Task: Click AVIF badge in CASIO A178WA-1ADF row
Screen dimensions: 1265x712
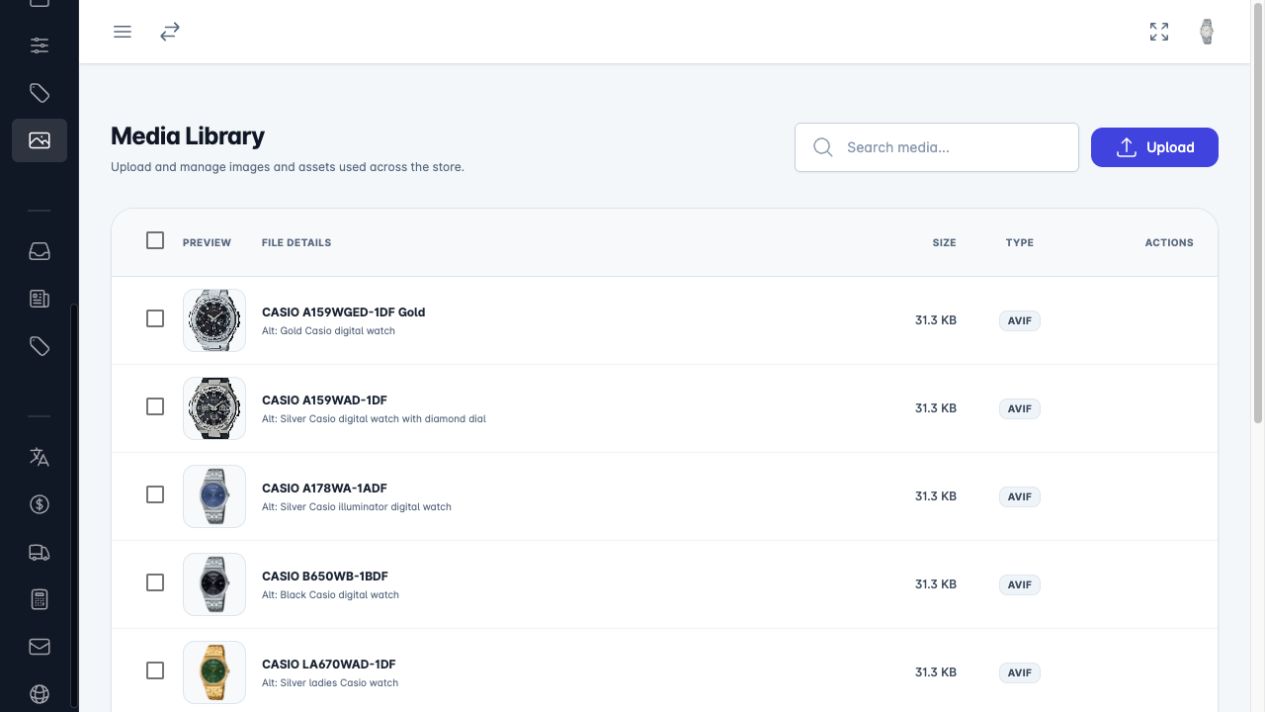Action: click(x=1019, y=497)
